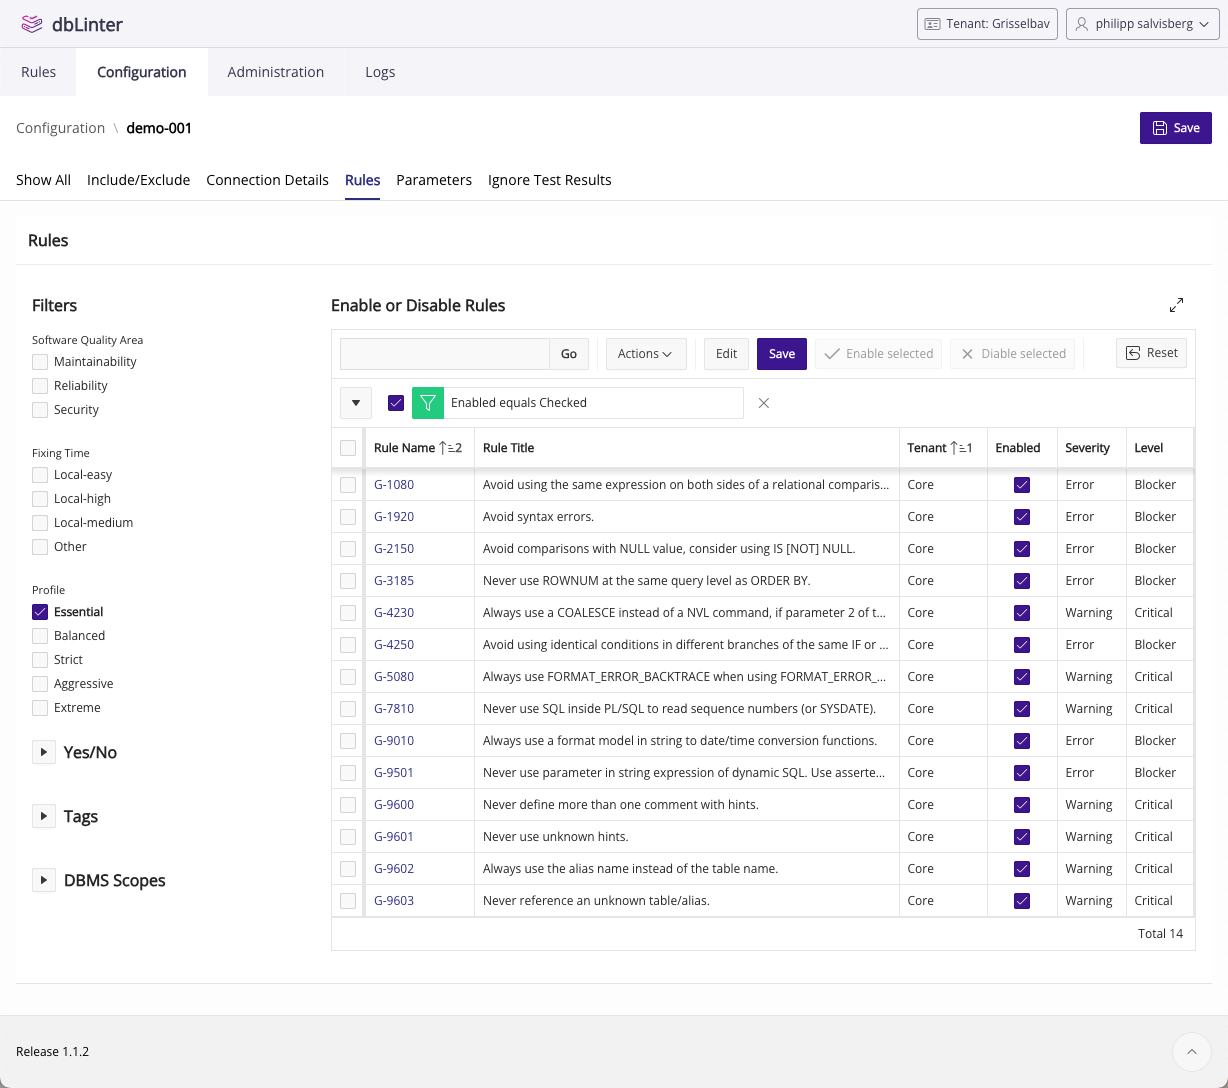This screenshot has width=1228, height=1088.
Task: Click the rule search input field
Action: click(x=445, y=354)
